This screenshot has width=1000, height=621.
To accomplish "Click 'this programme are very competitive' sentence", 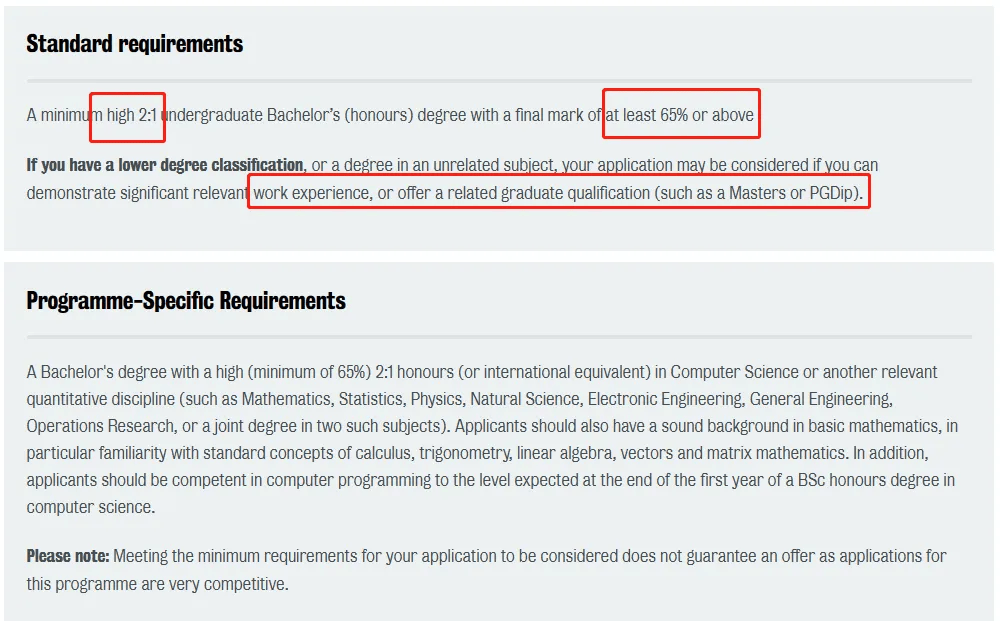I will point(157,584).
